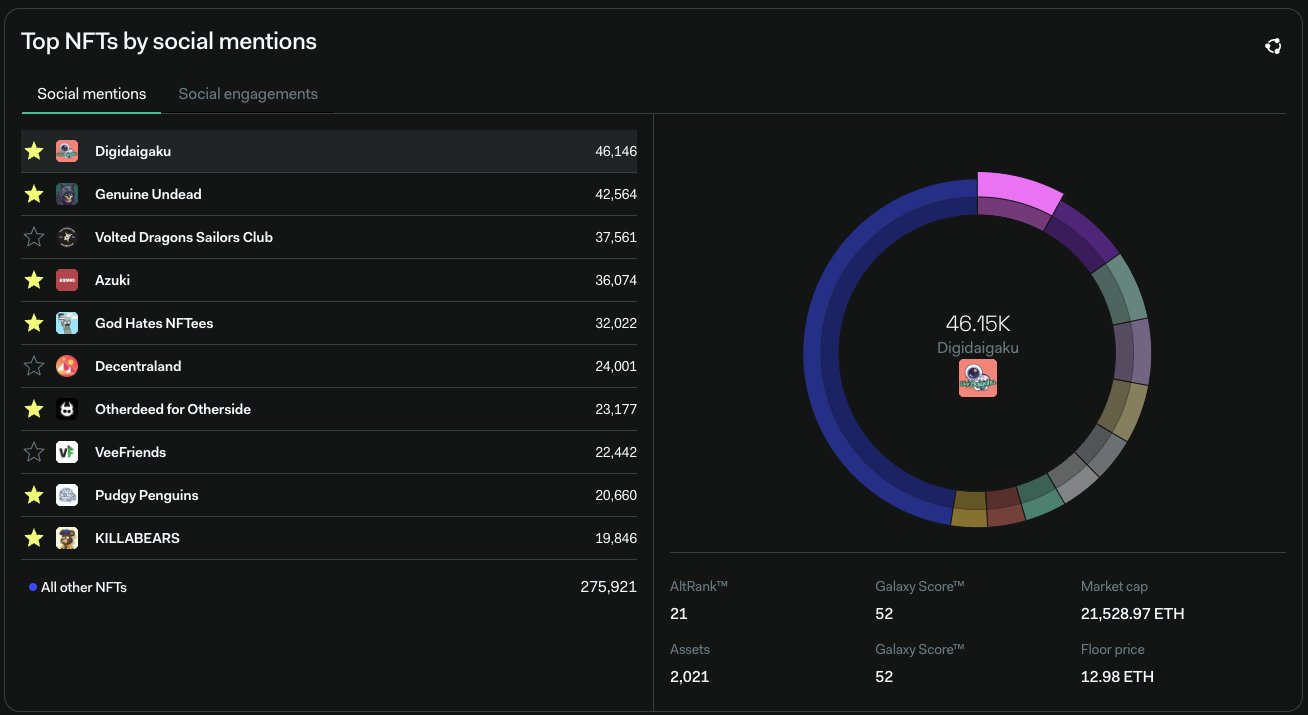Screen dimensions: 1308x715
Task: Click the Top NFTs by social mentions heading
Action: [169, 41]
